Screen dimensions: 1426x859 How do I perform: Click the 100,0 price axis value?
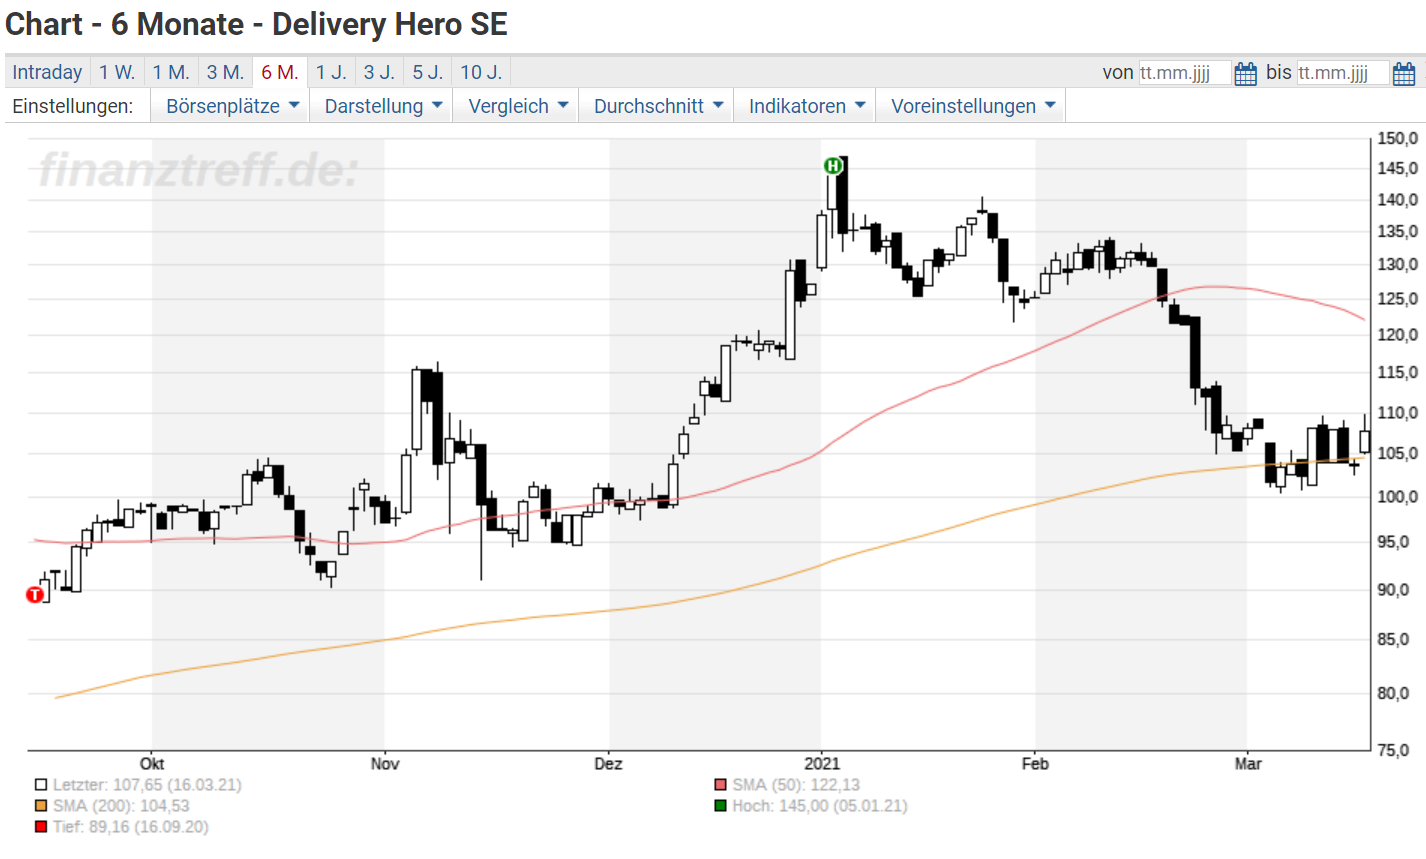(1398, 497)
